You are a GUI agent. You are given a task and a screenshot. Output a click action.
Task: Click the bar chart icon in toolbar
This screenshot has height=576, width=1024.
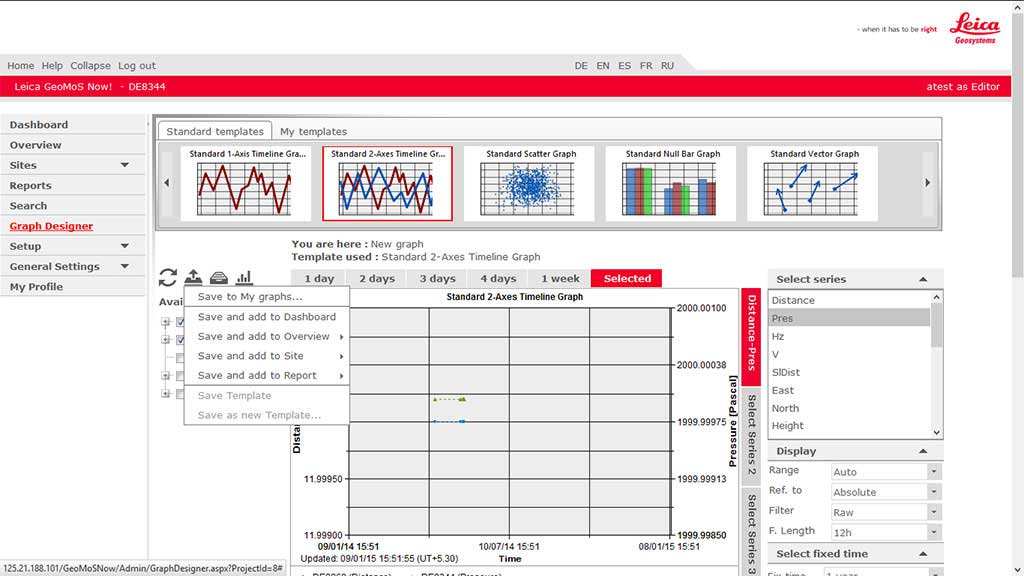coord(244,278)
